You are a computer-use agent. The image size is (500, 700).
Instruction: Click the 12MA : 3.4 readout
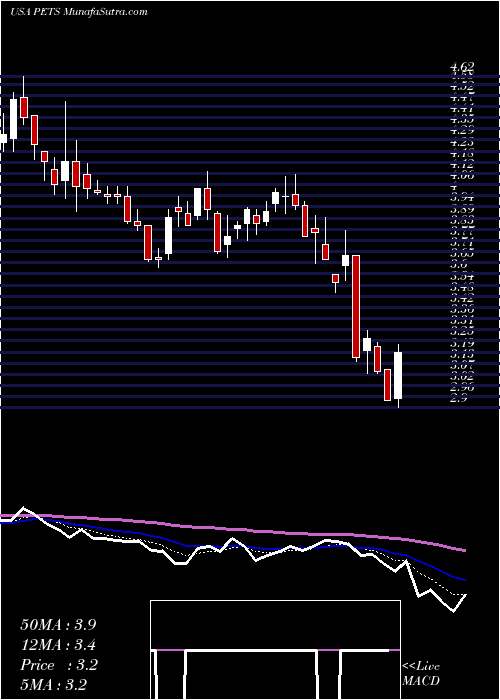pyautogui.click(x=58, y=645)
